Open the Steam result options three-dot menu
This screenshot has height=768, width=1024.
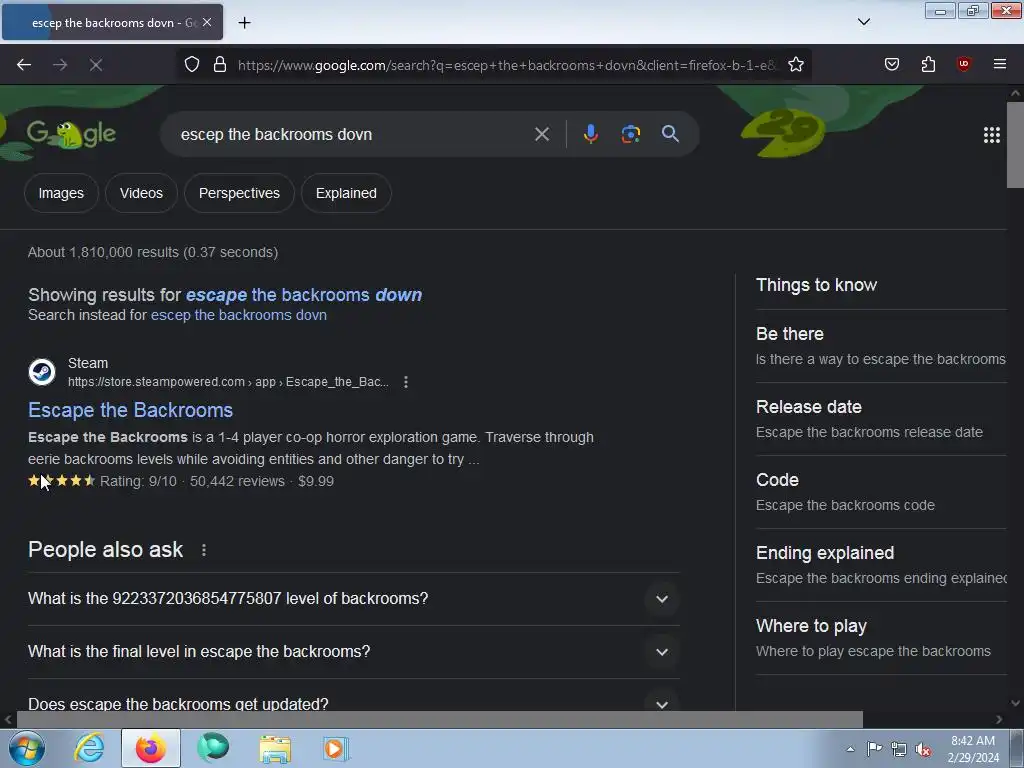pyautogui.click(x=406, y=382)
